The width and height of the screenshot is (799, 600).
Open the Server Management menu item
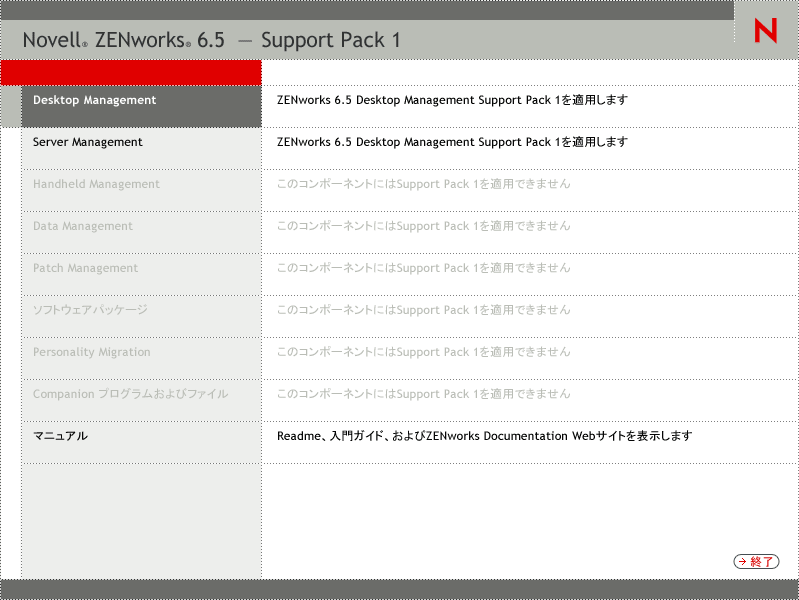click(x=142, y=148)
